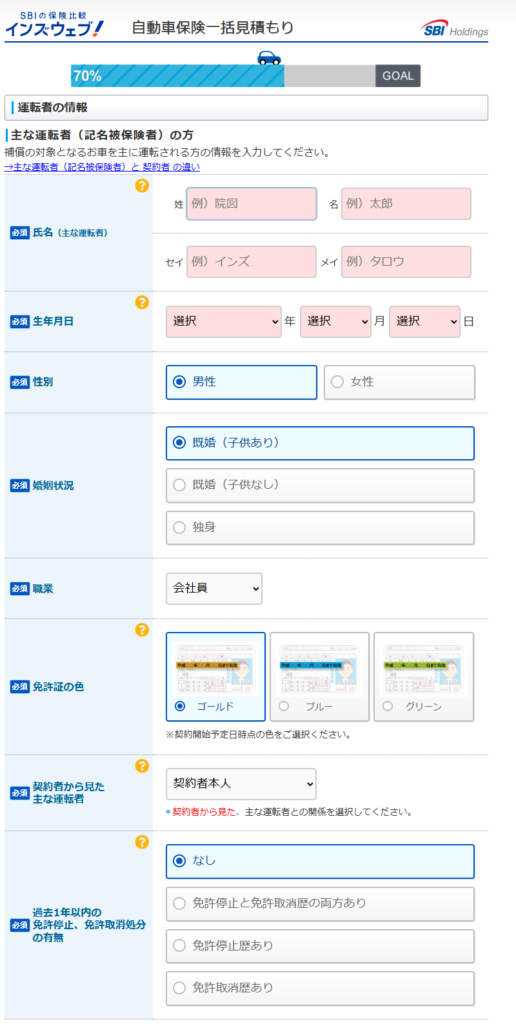Click the 名 given name input field
This screenshot has width=516, height=1024.
[x=406, y=204]
